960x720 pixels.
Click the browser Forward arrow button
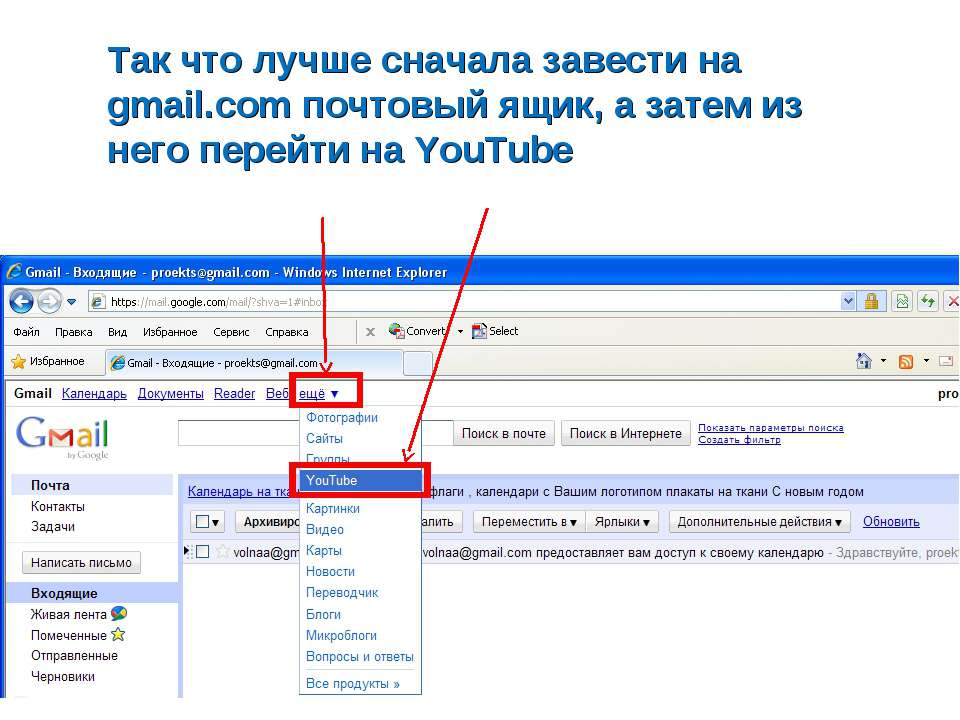(x=50, y=301)
